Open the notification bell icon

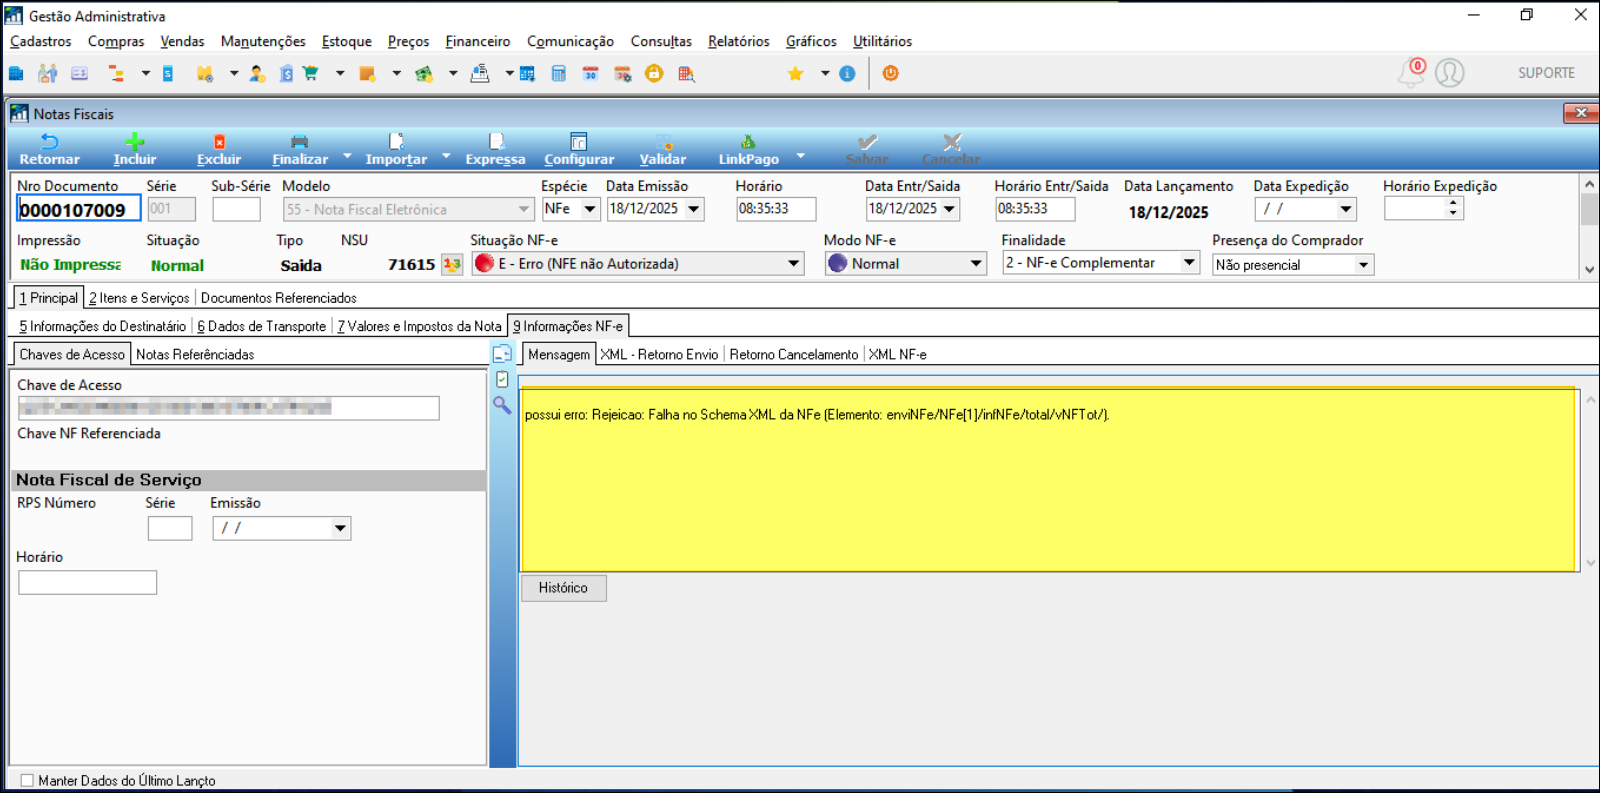coord(1411,73)
